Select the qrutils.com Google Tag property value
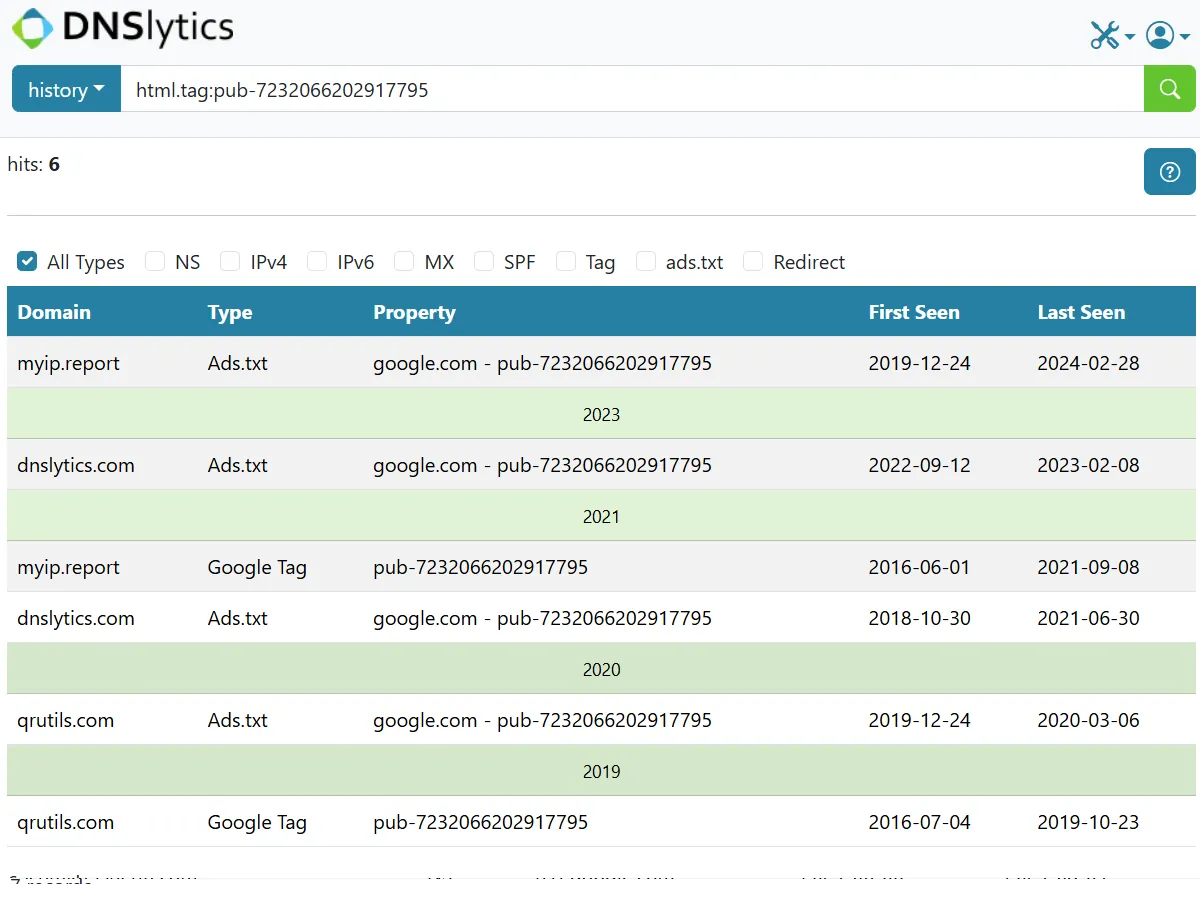 pyautogui.click(x=481, y=822)
